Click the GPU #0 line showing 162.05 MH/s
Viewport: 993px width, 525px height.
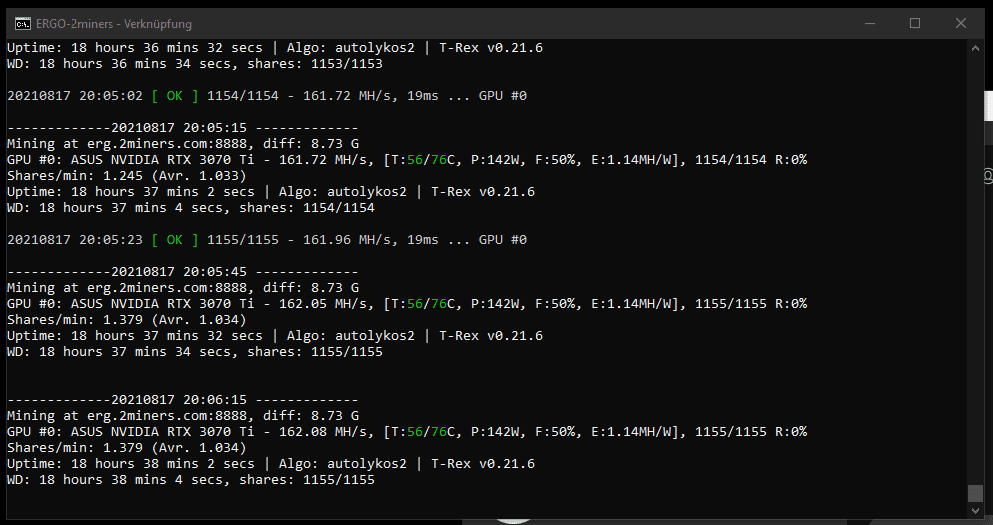pyautogui.click(x=407, y=303)
